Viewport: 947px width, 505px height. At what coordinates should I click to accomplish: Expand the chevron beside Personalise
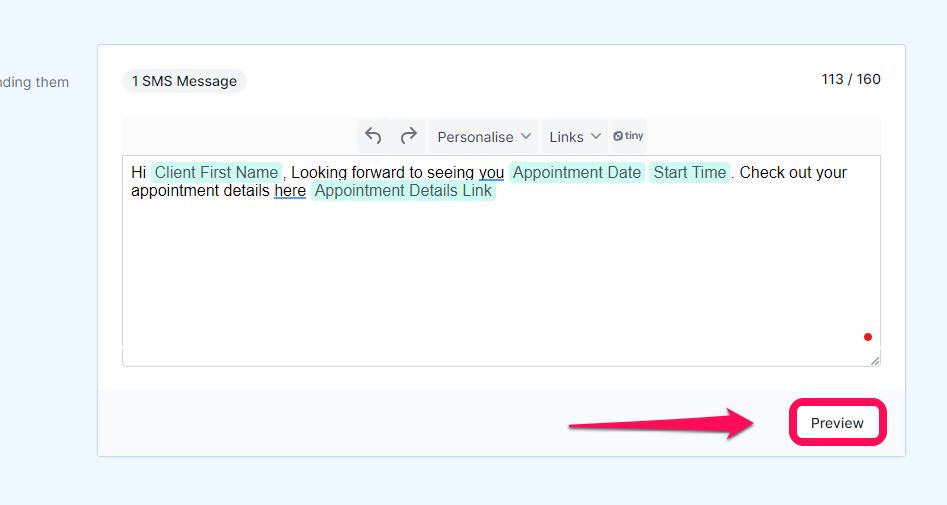click(x=526, y=137)
